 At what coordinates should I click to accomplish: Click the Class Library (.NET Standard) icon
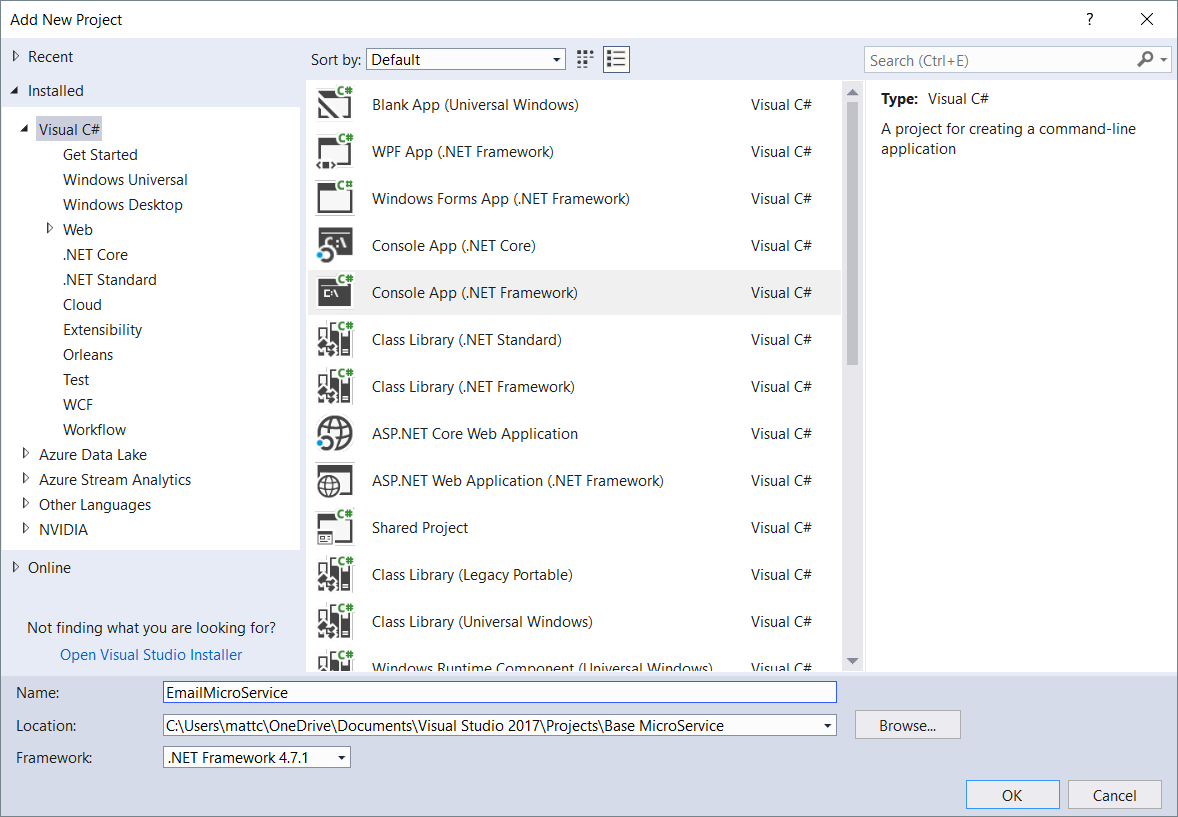[334, 339]
